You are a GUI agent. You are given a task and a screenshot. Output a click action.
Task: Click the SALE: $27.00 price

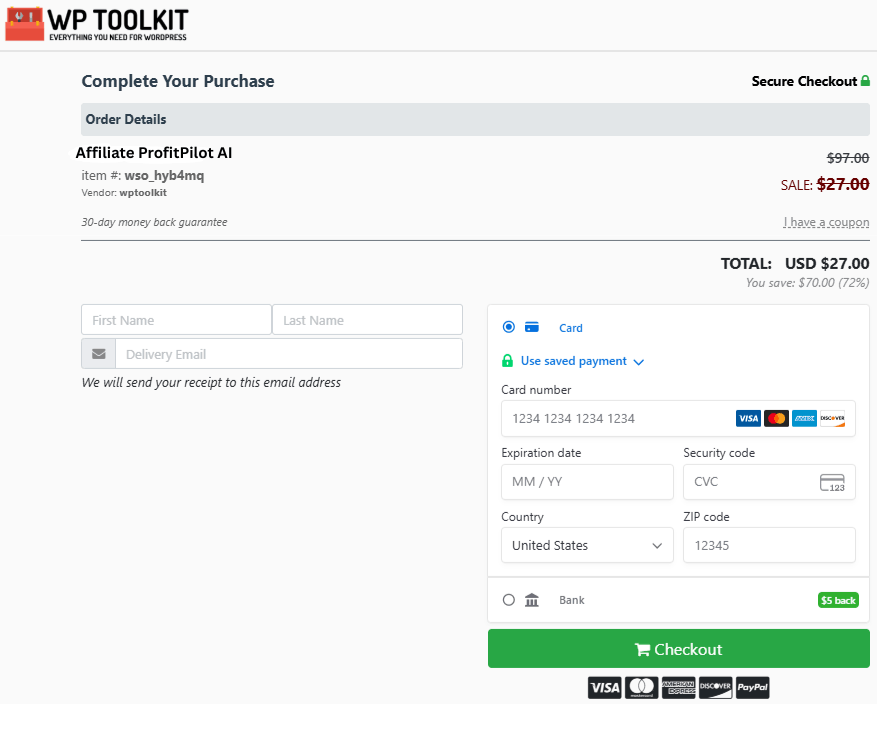pos(825,185)
